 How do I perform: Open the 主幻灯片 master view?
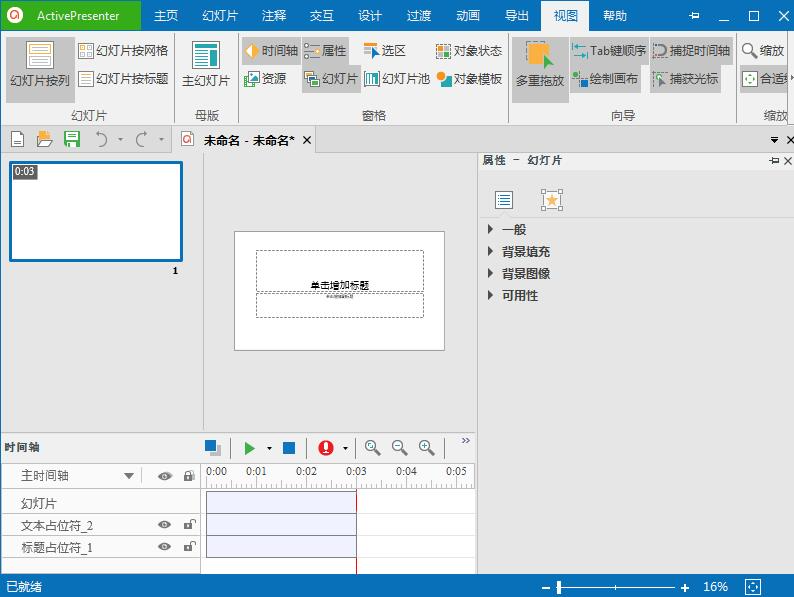[x=206, y=65]
